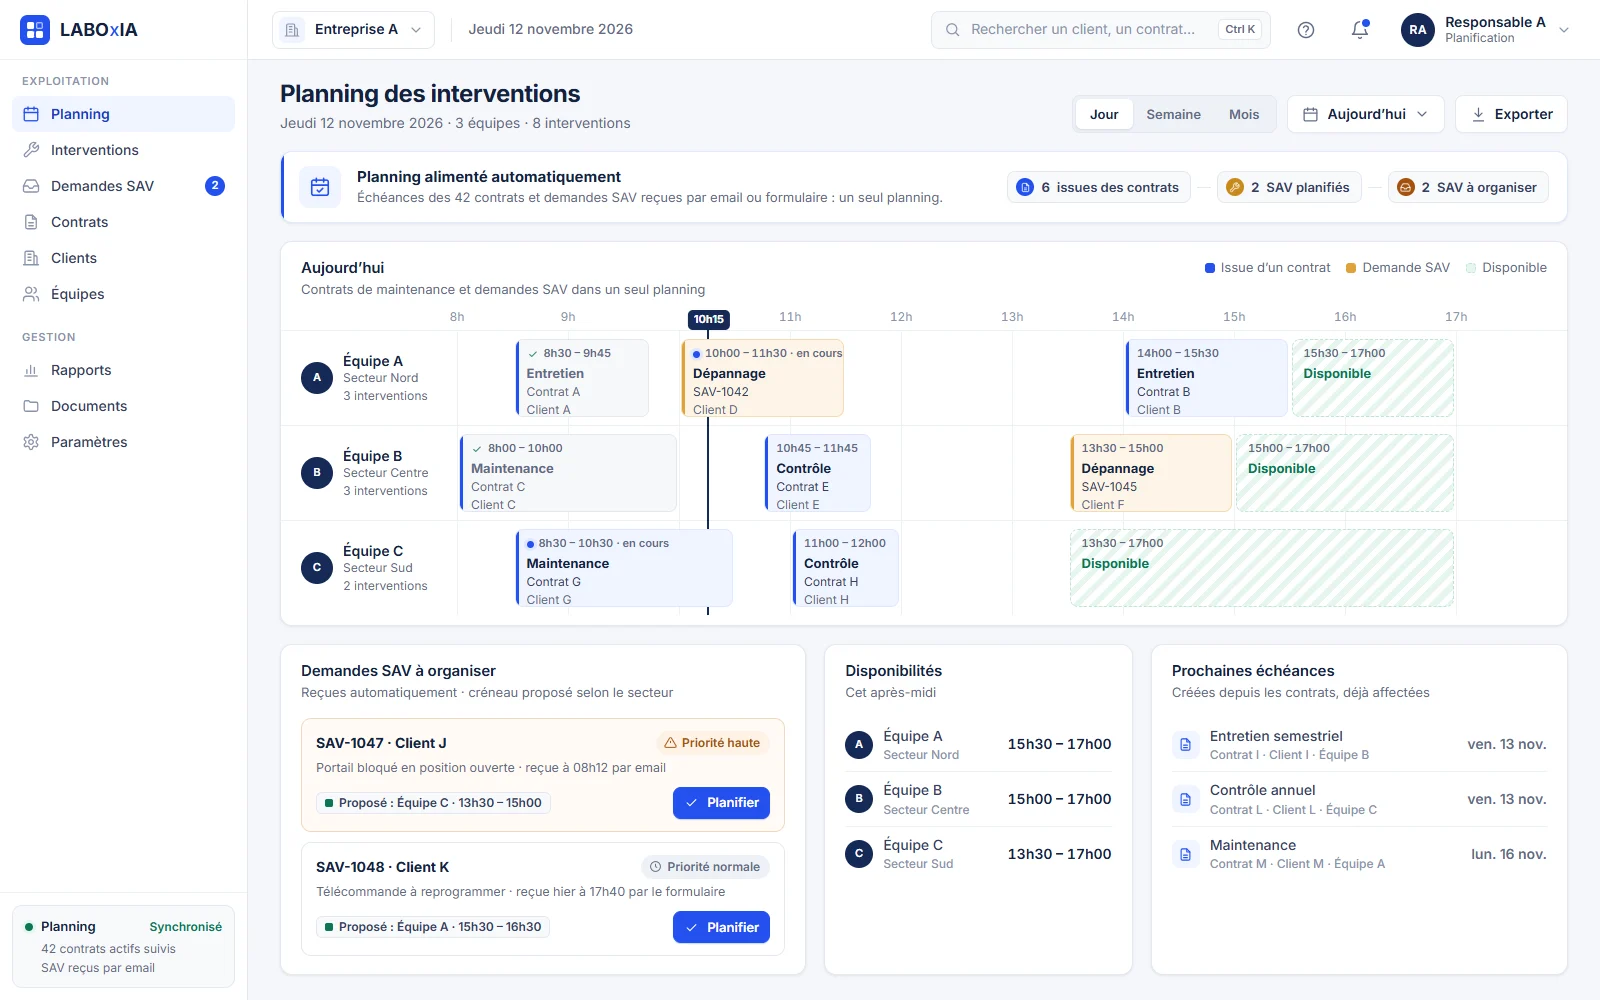
Task: Focus the client or contract search field
Action: (x=1101, y=30)
